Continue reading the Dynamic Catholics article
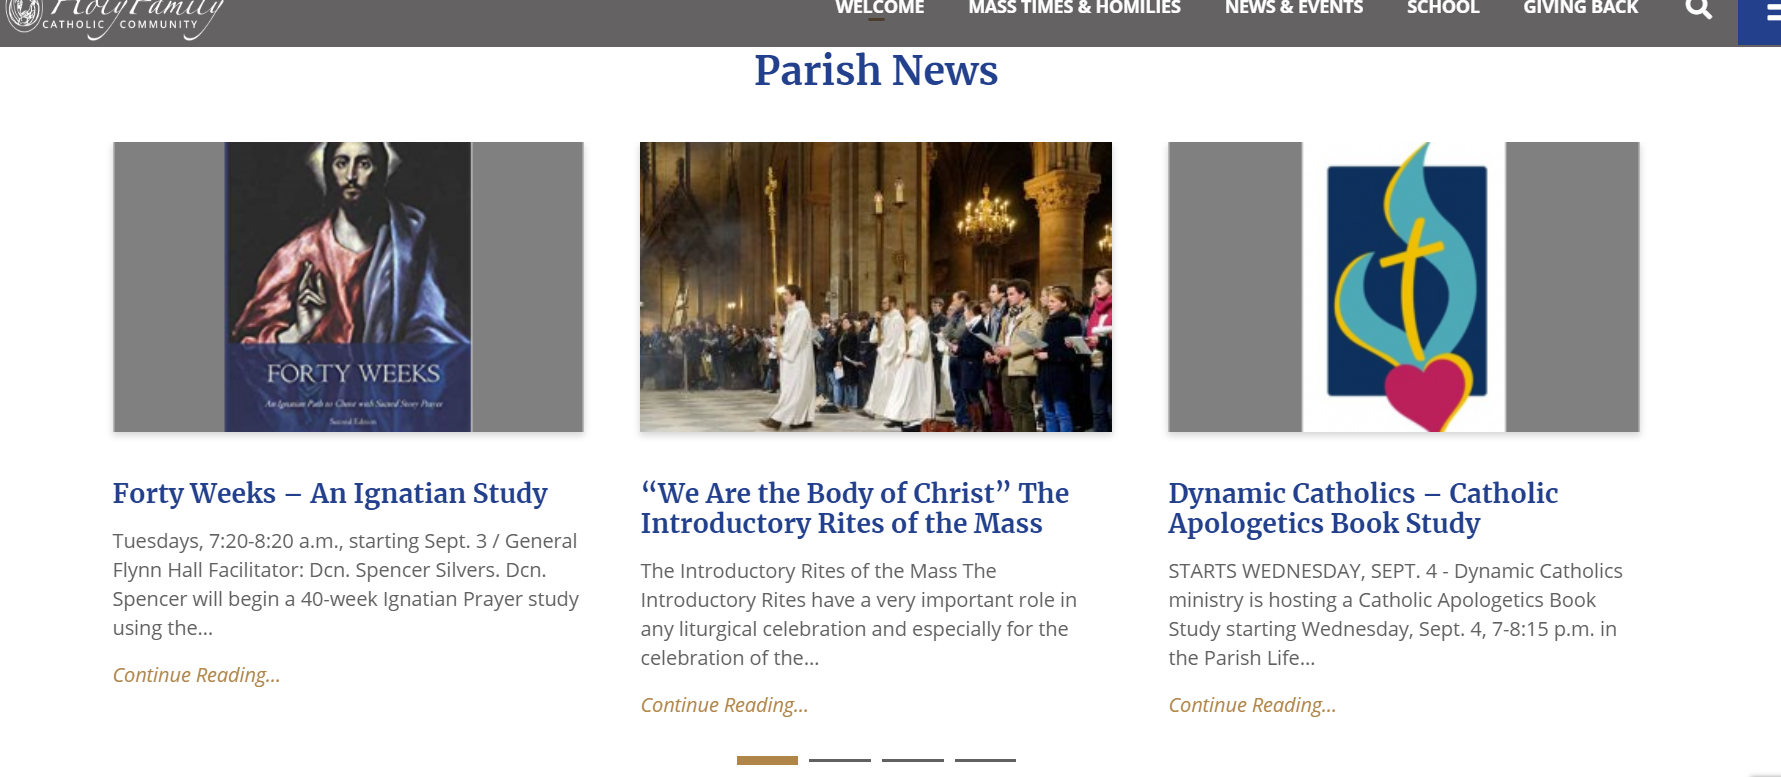Viewport: 1781px width, 777px height. pyautogui.click(x=1252, y=705)
